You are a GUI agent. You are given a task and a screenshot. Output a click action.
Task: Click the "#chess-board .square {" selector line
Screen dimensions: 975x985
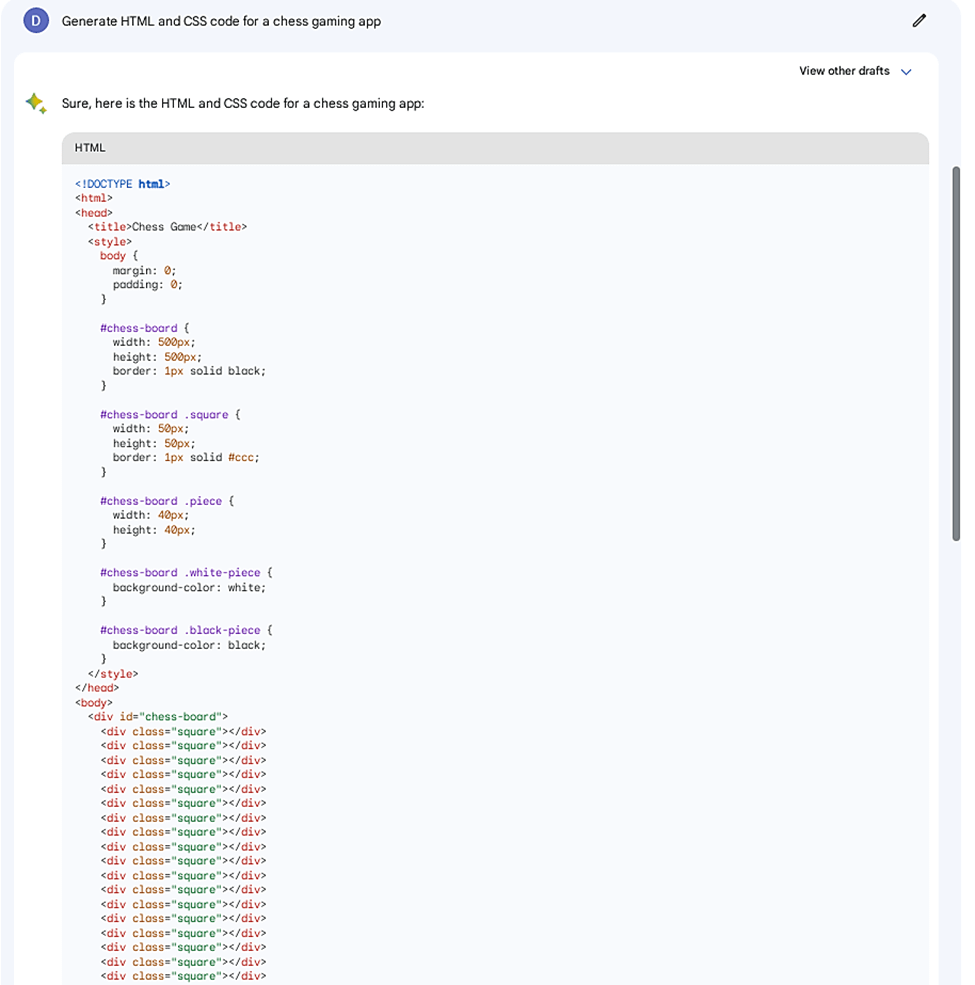pos(170,415)
